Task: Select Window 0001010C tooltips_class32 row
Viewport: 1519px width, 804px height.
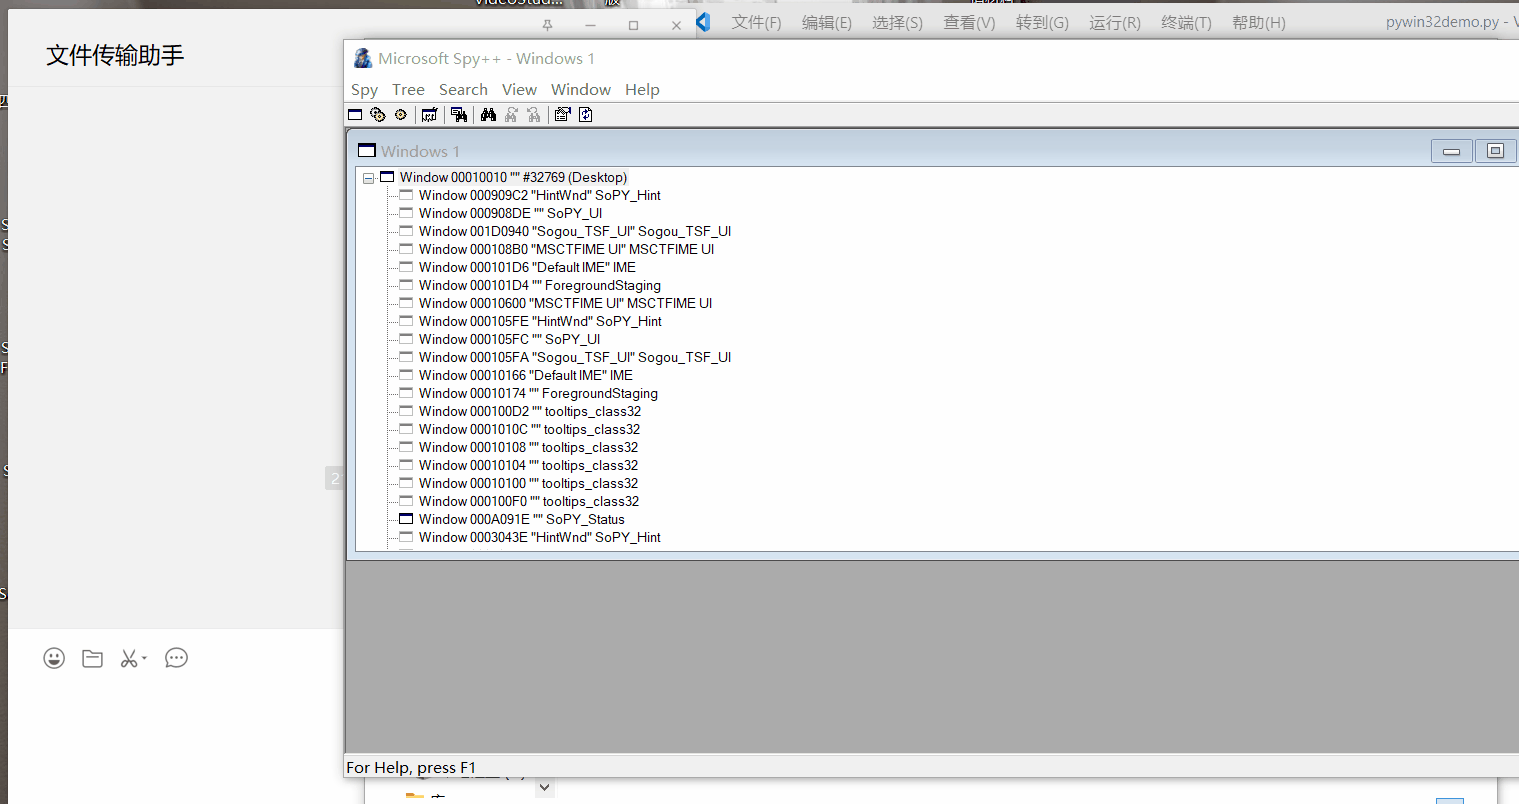Action: (529, 429)
